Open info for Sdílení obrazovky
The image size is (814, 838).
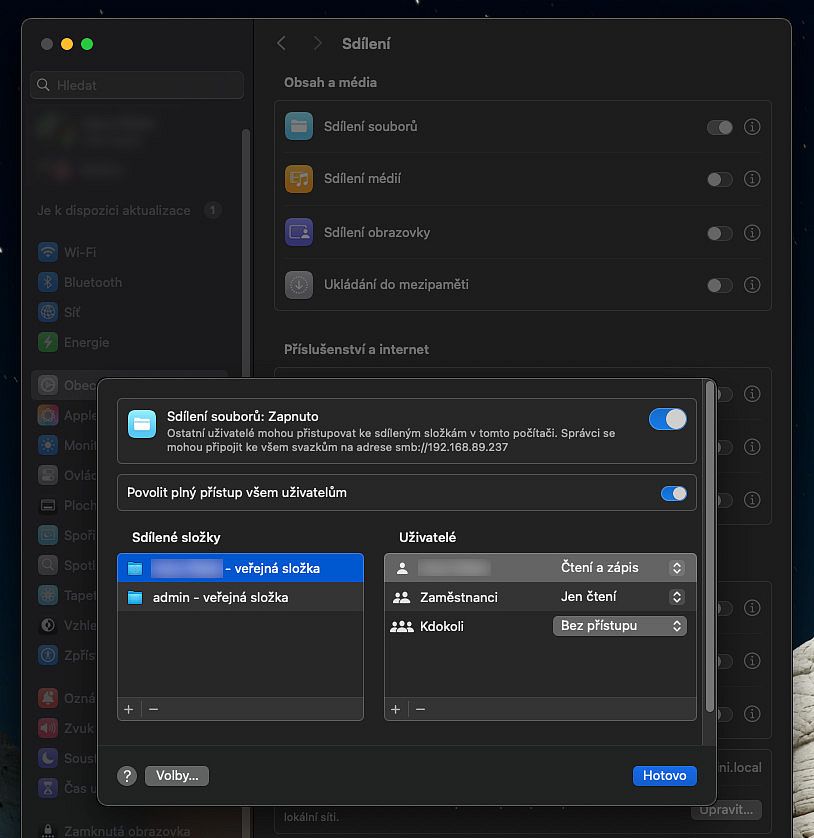[752, 233]
